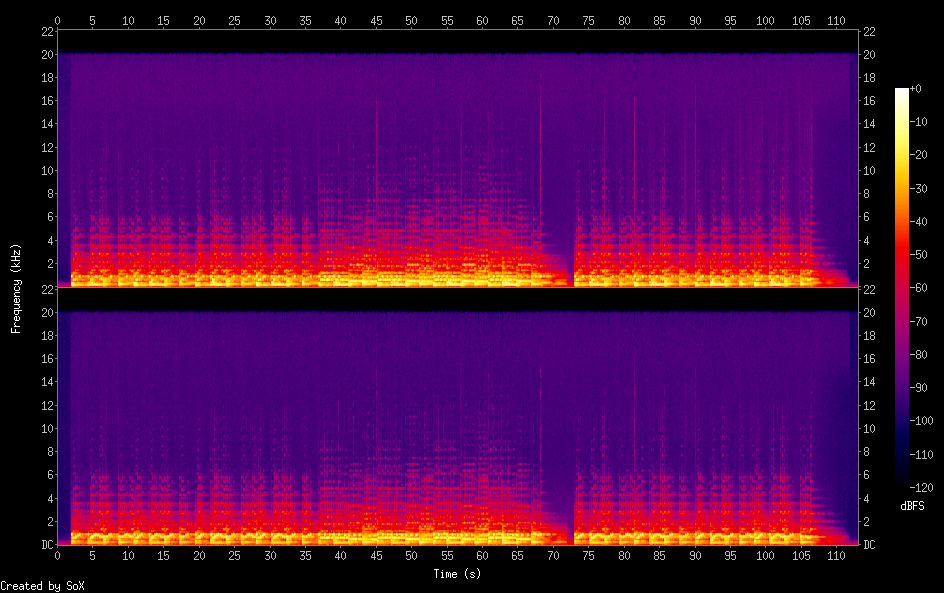Click "105" on the top time axis
Viewport: 944px width, 593px height.
(801, 20)
